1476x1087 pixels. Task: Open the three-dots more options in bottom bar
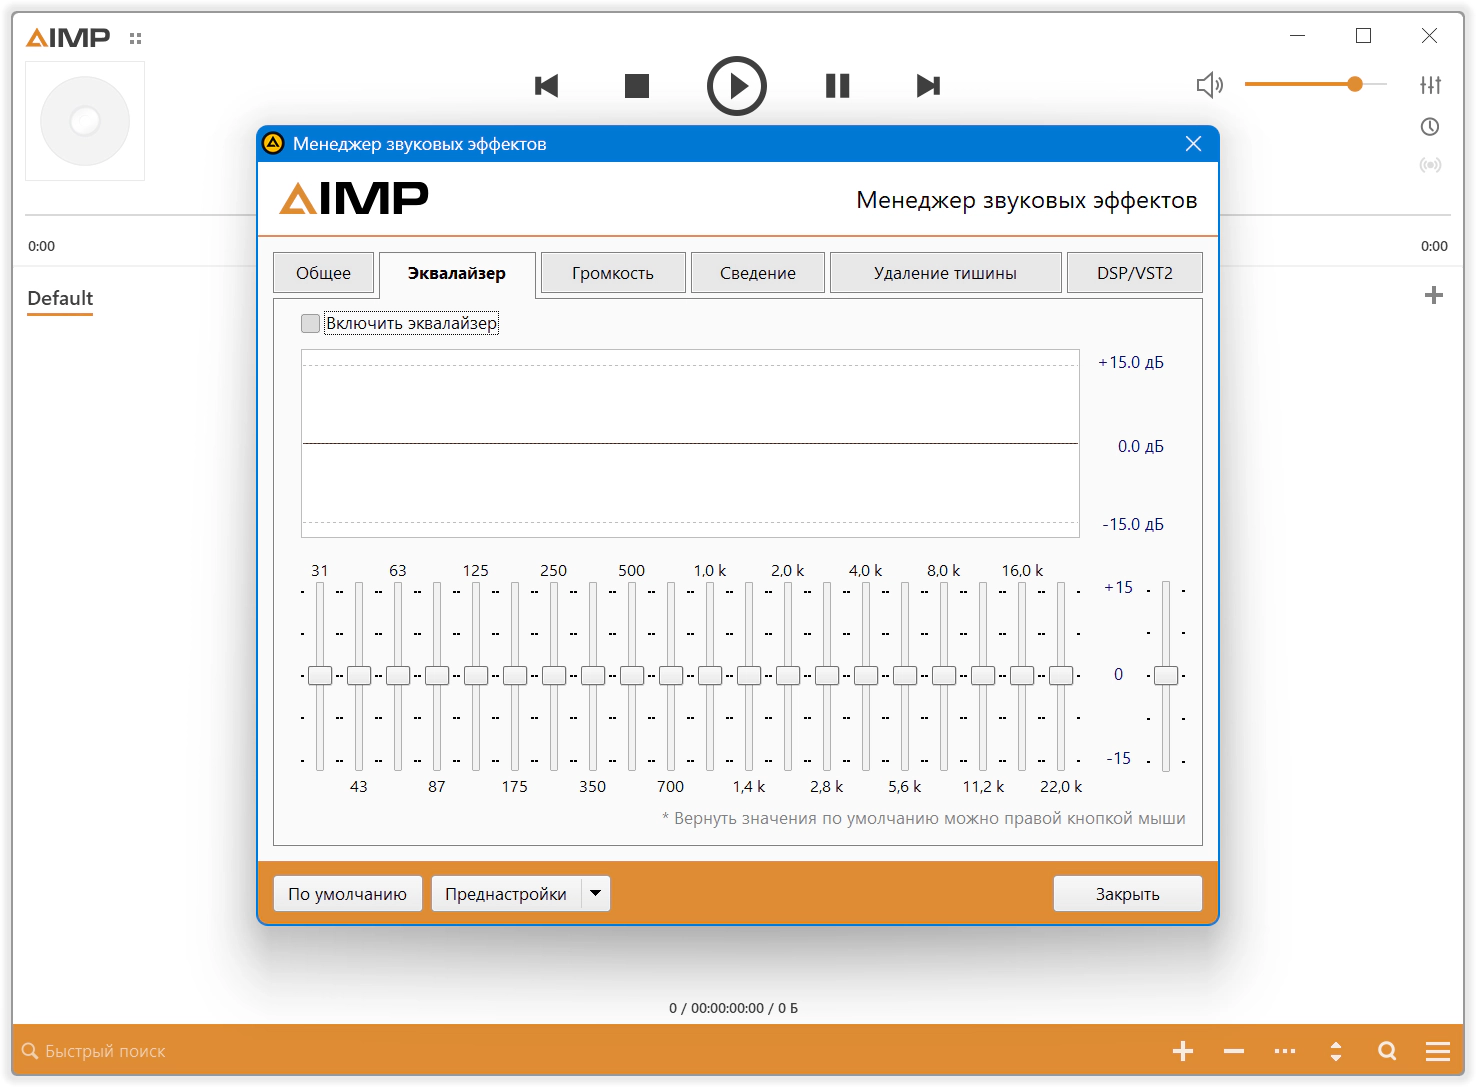pos(1285,1051)
